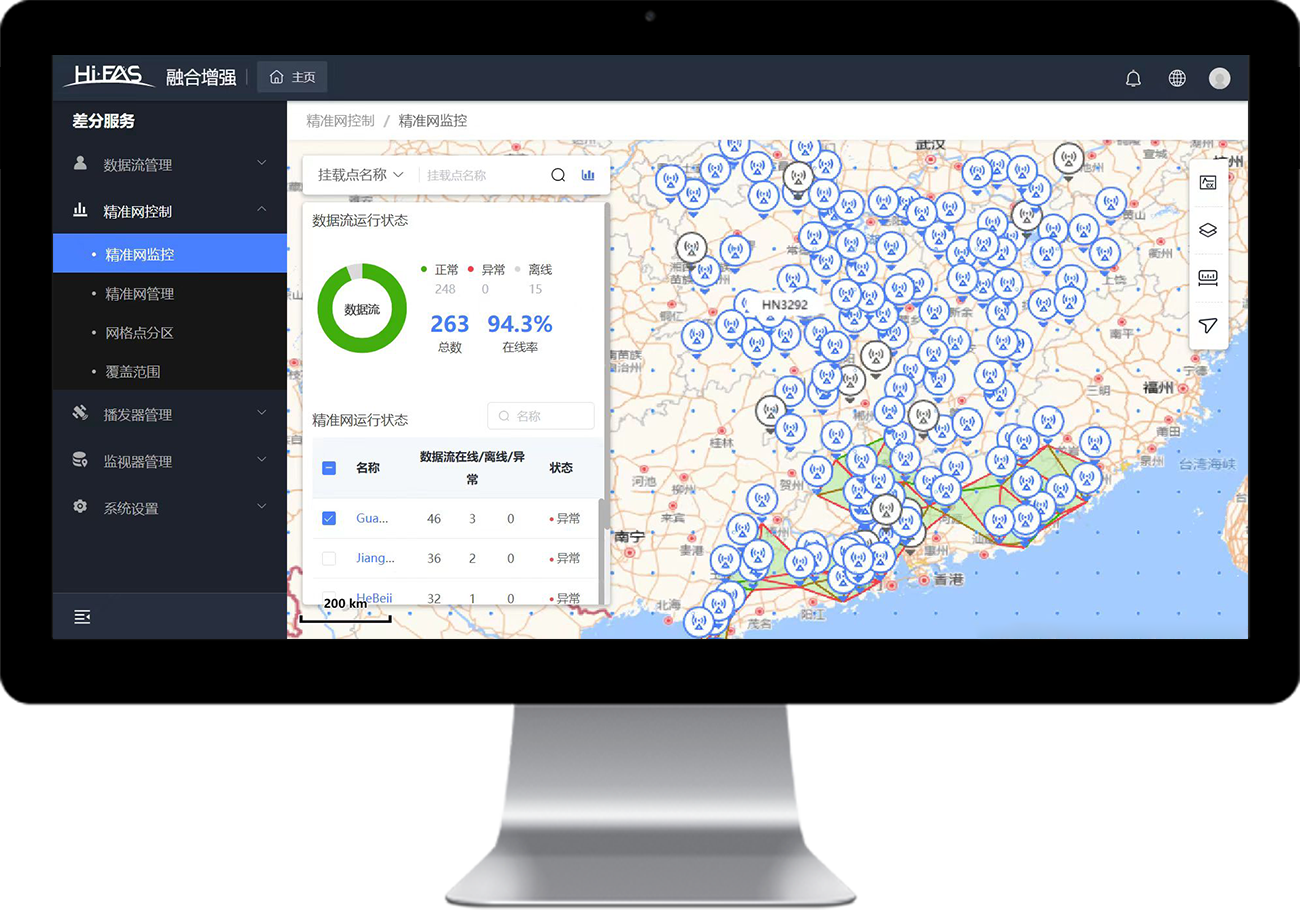Select the map ruler measurement tool
The height and width of the screenshot is (910, 1300).
tap(1208, 278)
